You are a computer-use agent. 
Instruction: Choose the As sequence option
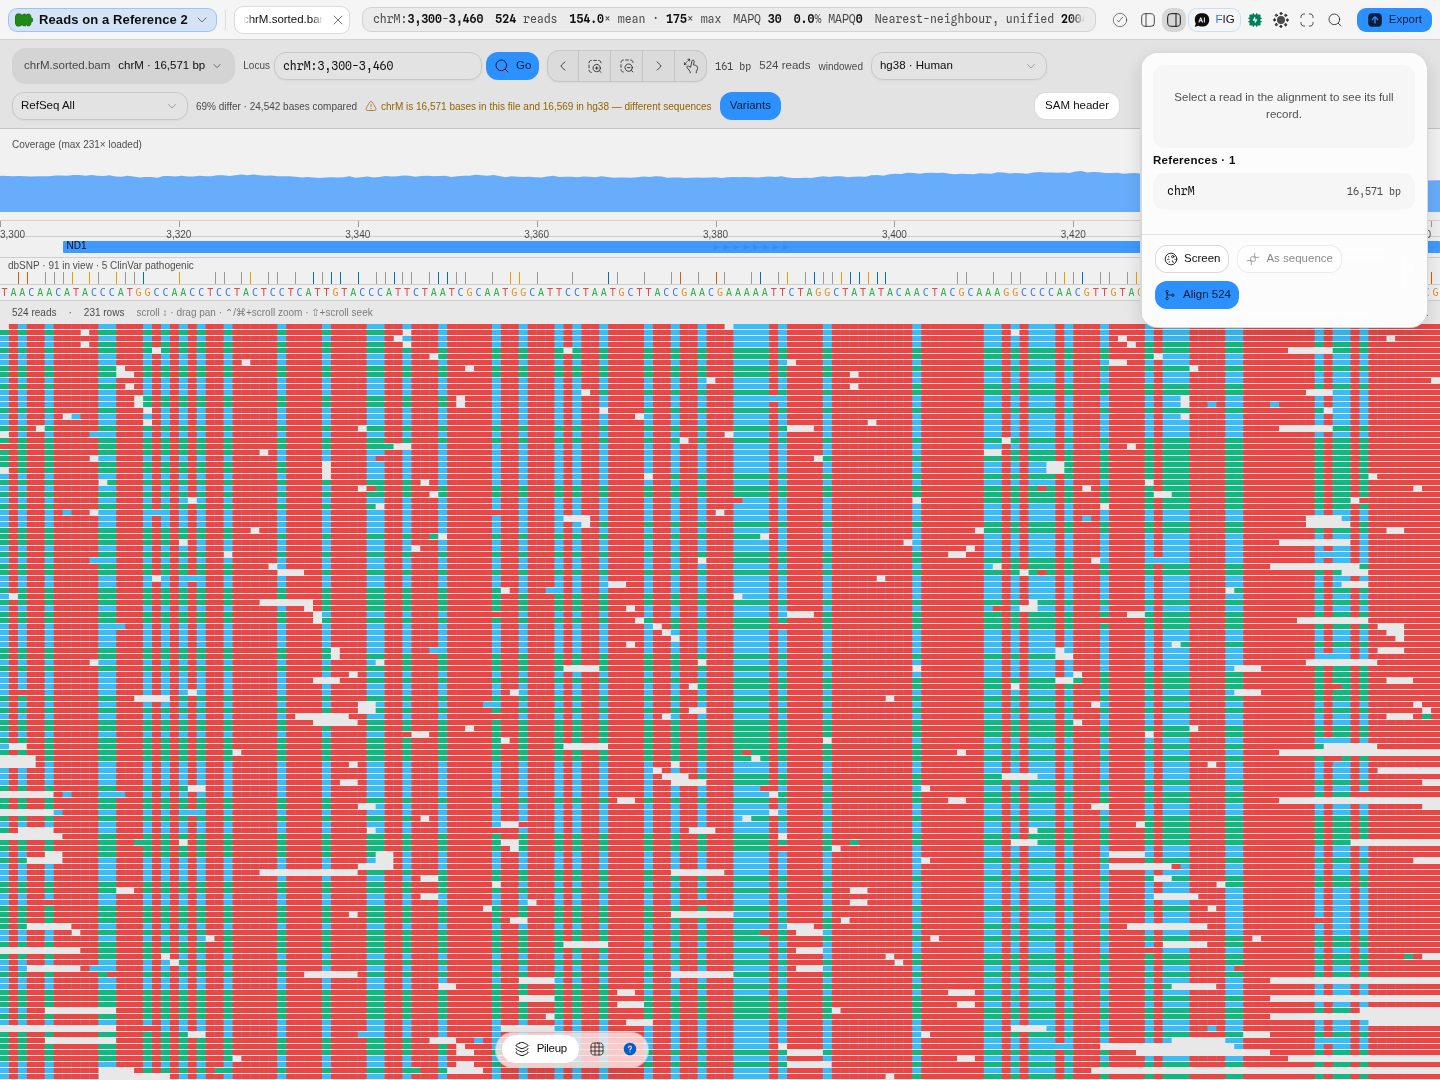pyautogui.click(x=1289, y=259)
